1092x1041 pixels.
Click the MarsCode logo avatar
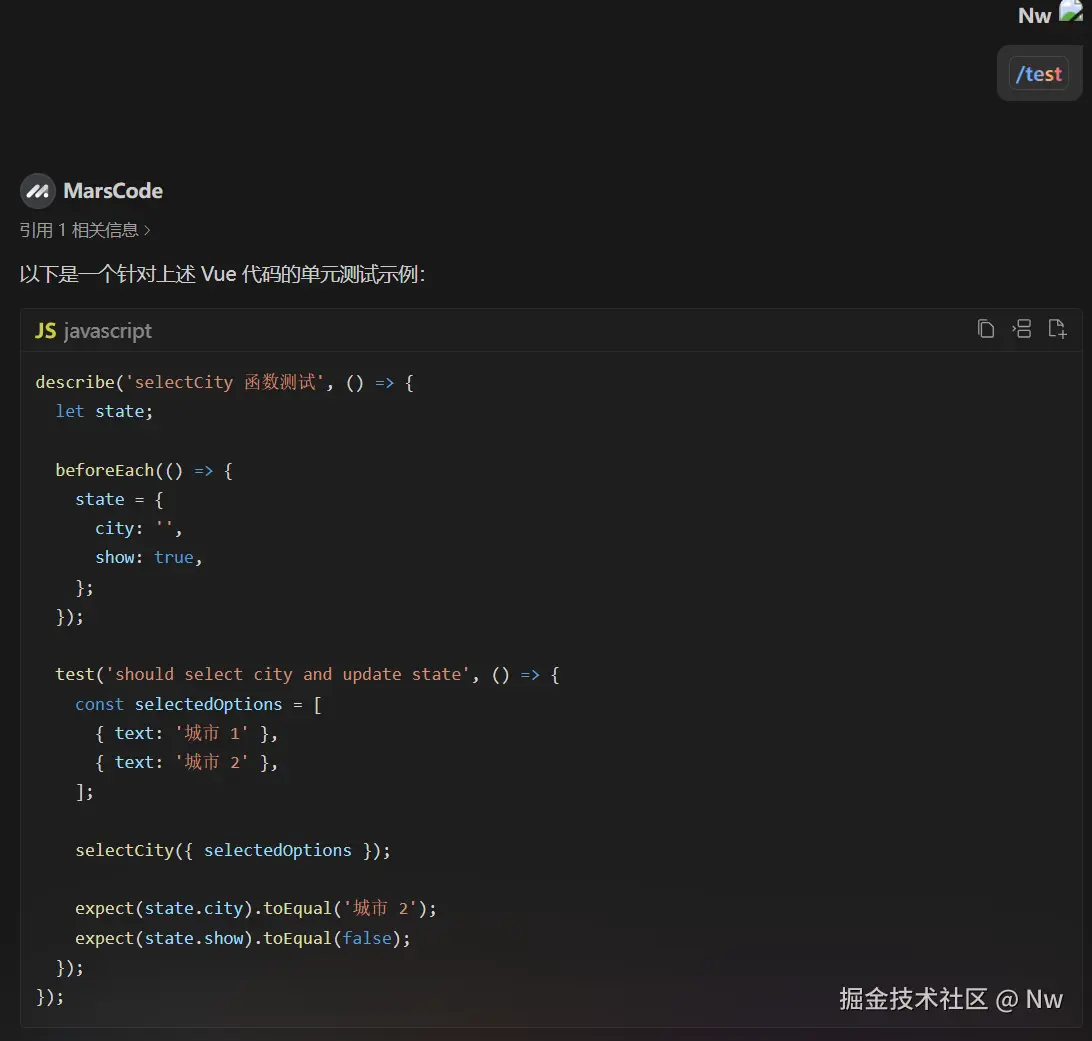click(x=38, y=191)
